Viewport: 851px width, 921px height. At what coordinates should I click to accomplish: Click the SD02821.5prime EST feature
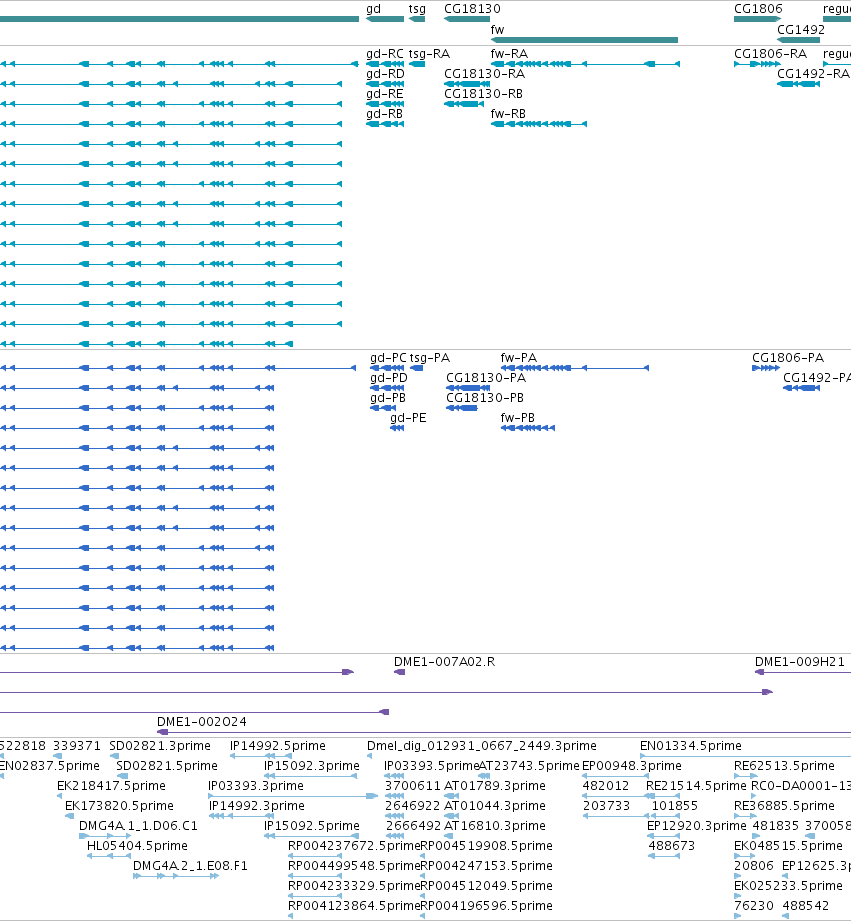[x=122, y=777]
